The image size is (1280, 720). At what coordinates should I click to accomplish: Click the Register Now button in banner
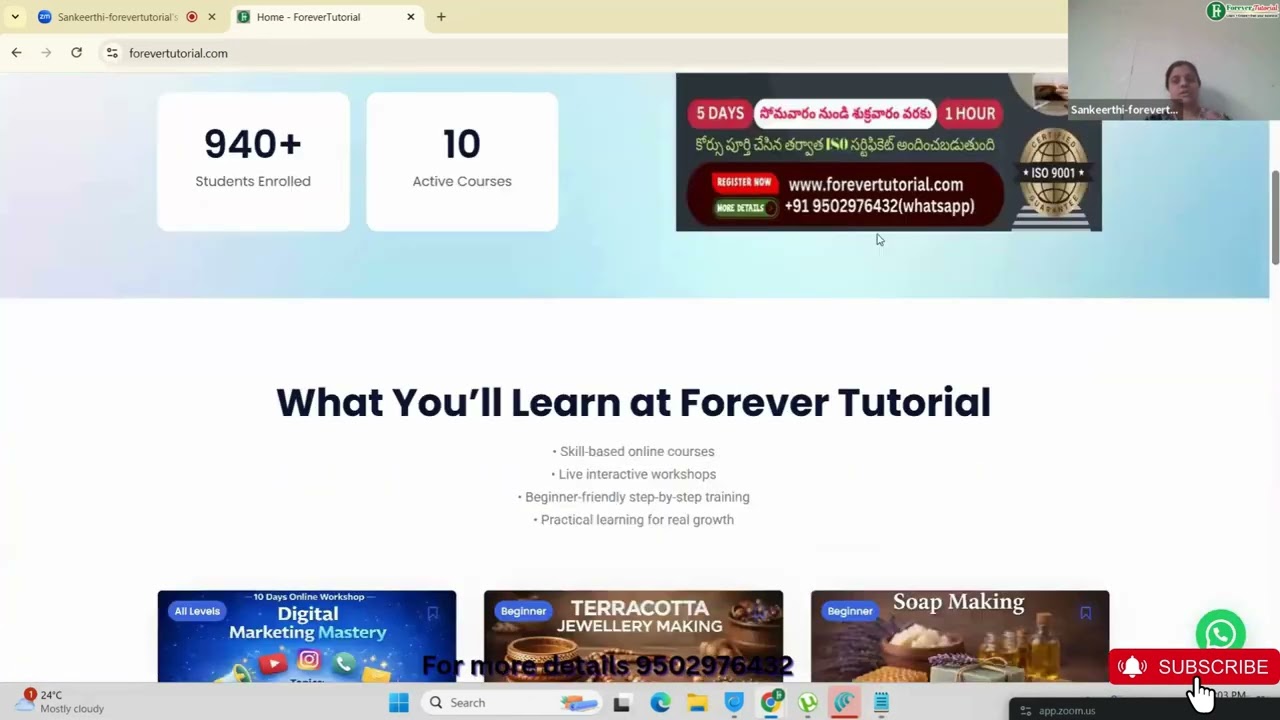(743, 182)
